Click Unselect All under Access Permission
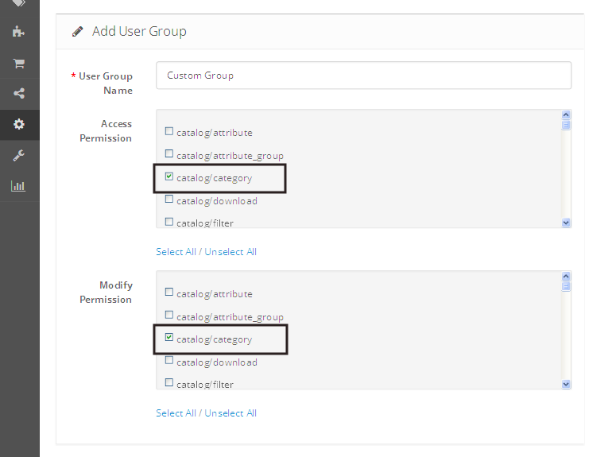The image size is (600, 457). 230,252
